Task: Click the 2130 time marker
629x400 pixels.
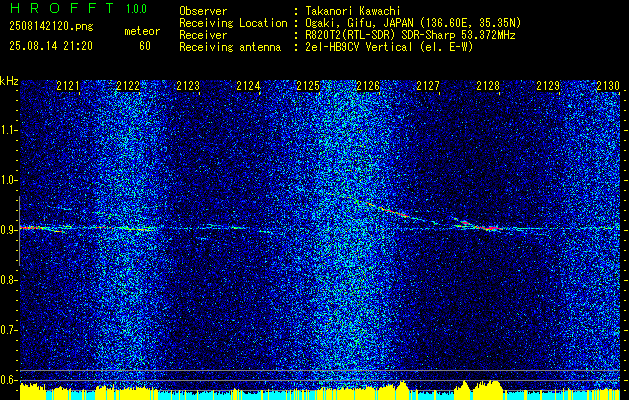Action: pyautogui.click(x=608, y=86)
